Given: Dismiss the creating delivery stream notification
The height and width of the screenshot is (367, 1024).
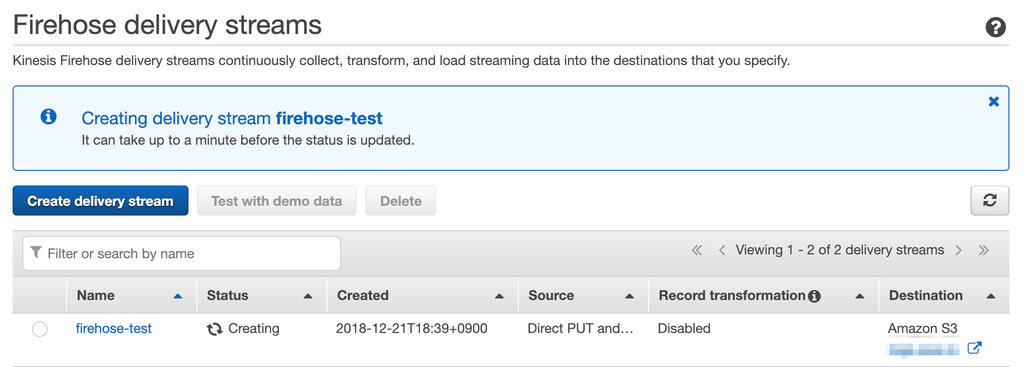Looking at the screenshot, I should 993,101.
